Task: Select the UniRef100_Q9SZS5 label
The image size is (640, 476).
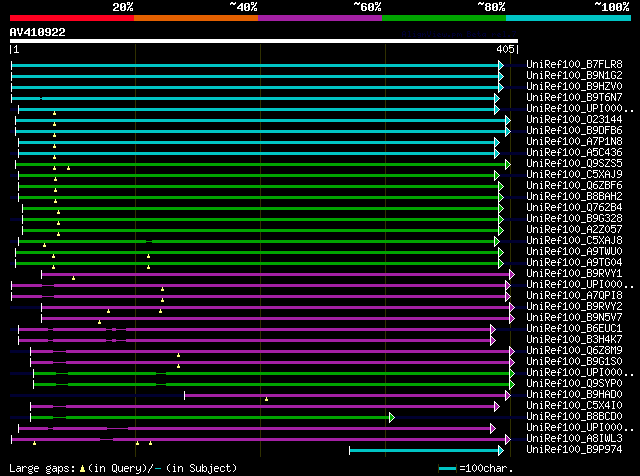Action: [x=574, y=163]
